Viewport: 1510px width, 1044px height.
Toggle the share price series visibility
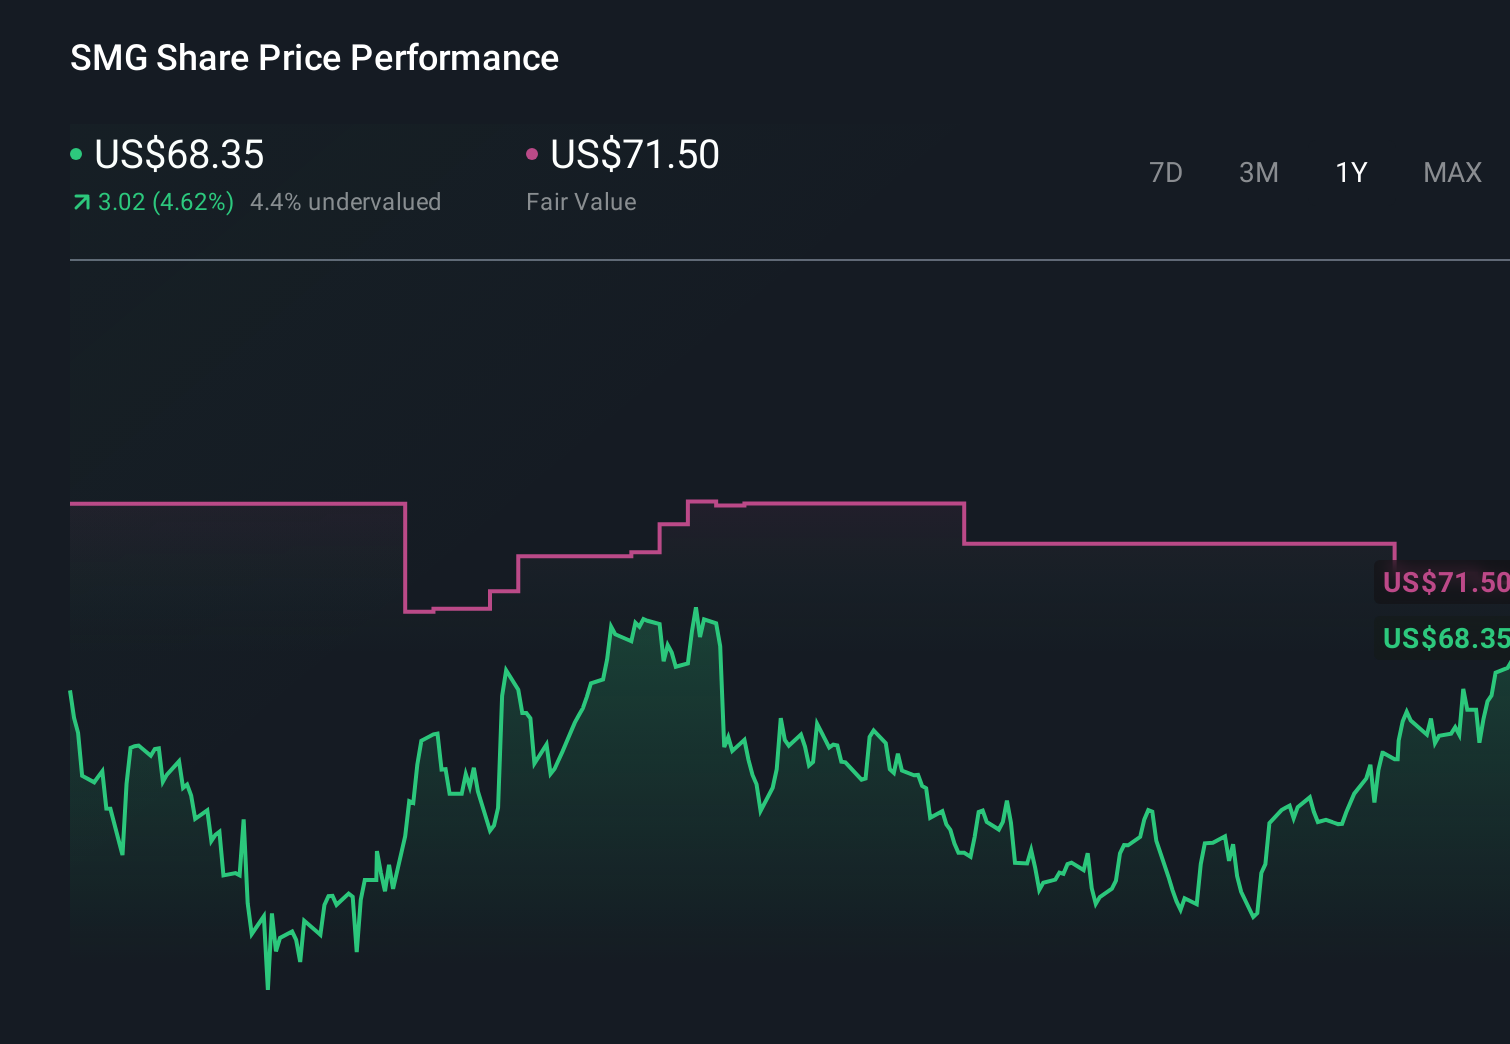point(178,155)
